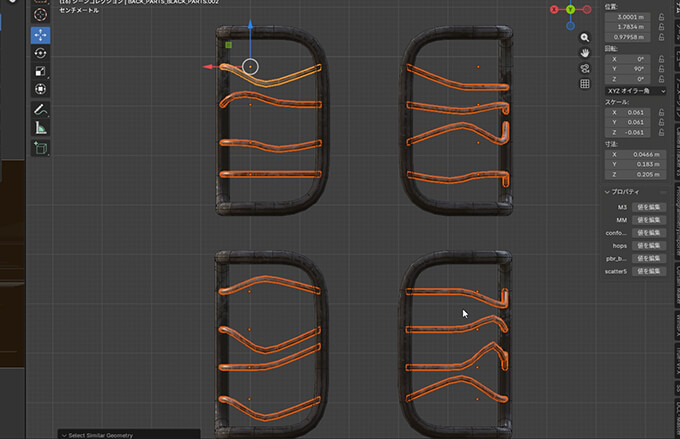This screenshot has height=439, width=680.
Task: Toggle lock on Rotation Y value
Action: click(661, 68)
